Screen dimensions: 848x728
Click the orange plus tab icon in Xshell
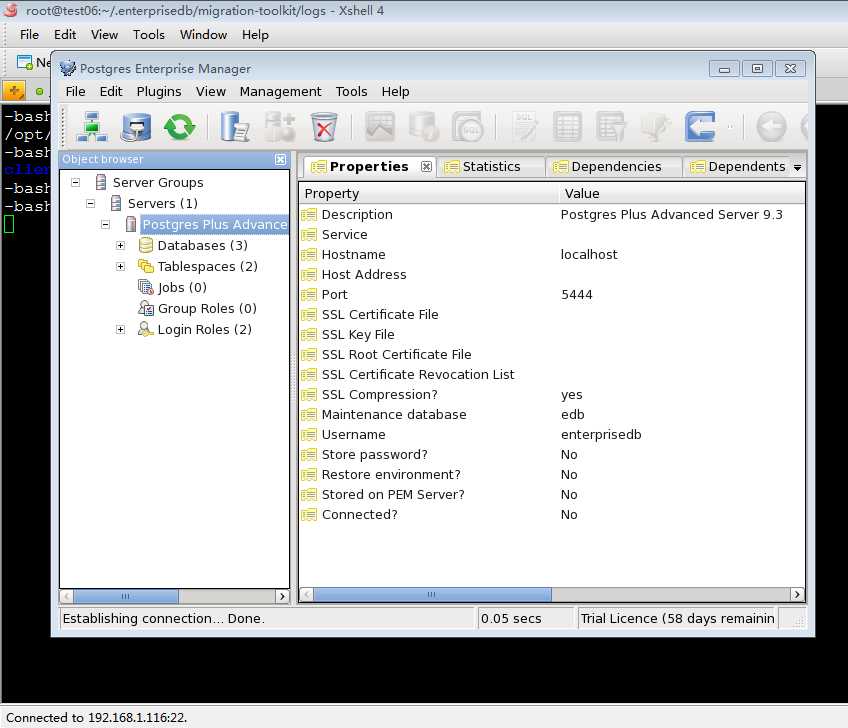pos(14,91)
